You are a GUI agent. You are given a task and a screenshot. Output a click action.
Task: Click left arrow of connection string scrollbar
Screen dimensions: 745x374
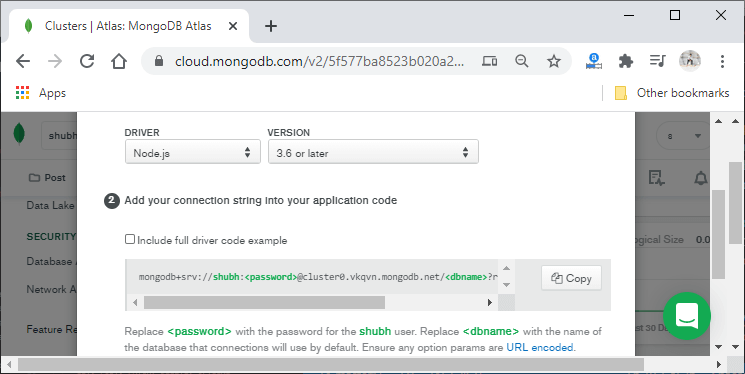click(135, 302)
